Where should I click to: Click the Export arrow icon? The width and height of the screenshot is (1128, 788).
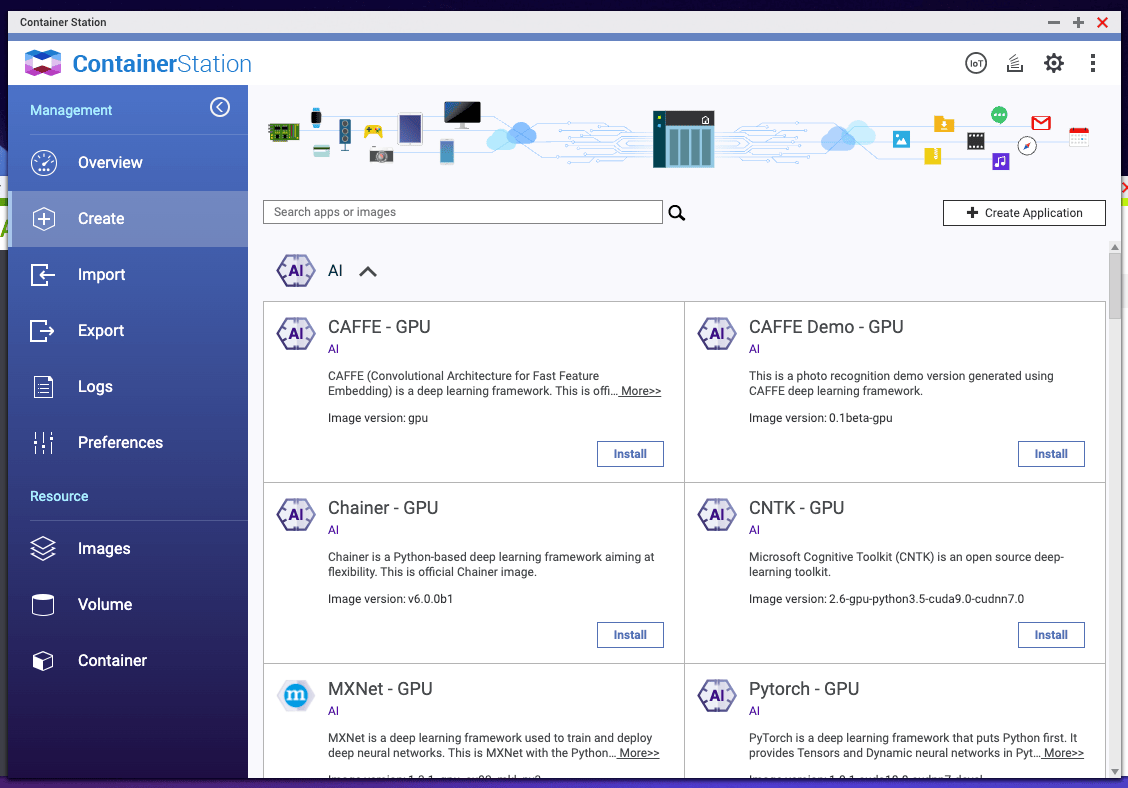(x=42, y=331)
